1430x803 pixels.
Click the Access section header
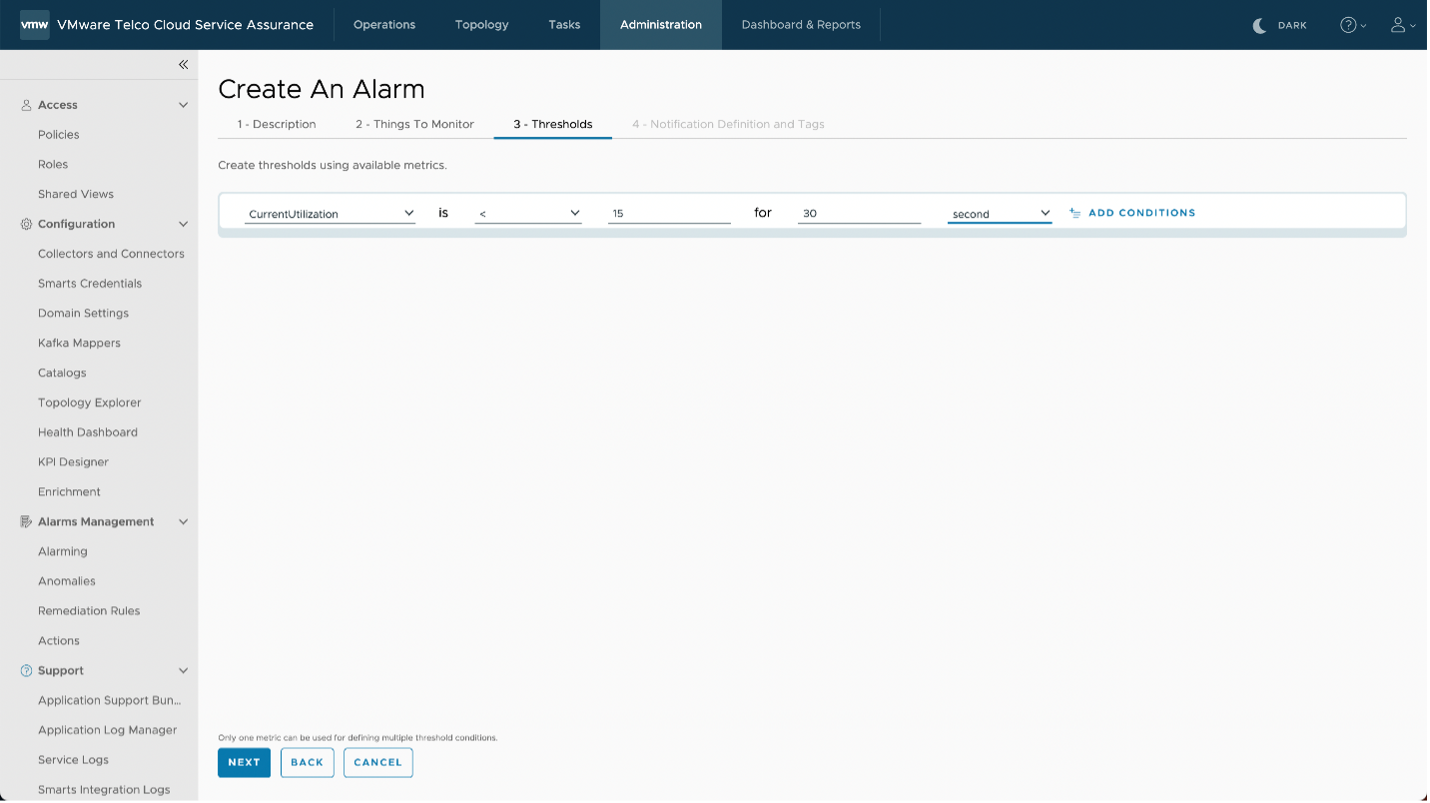[58, 105]
